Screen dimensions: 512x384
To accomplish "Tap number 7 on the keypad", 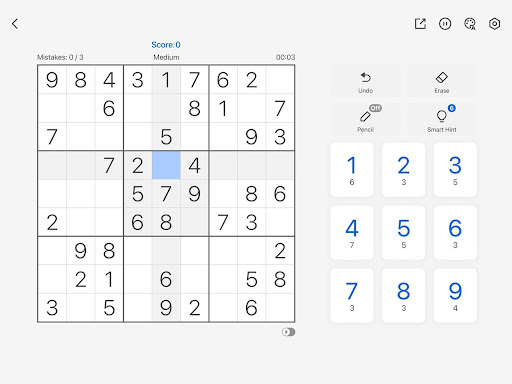I will tap(352, 296).
